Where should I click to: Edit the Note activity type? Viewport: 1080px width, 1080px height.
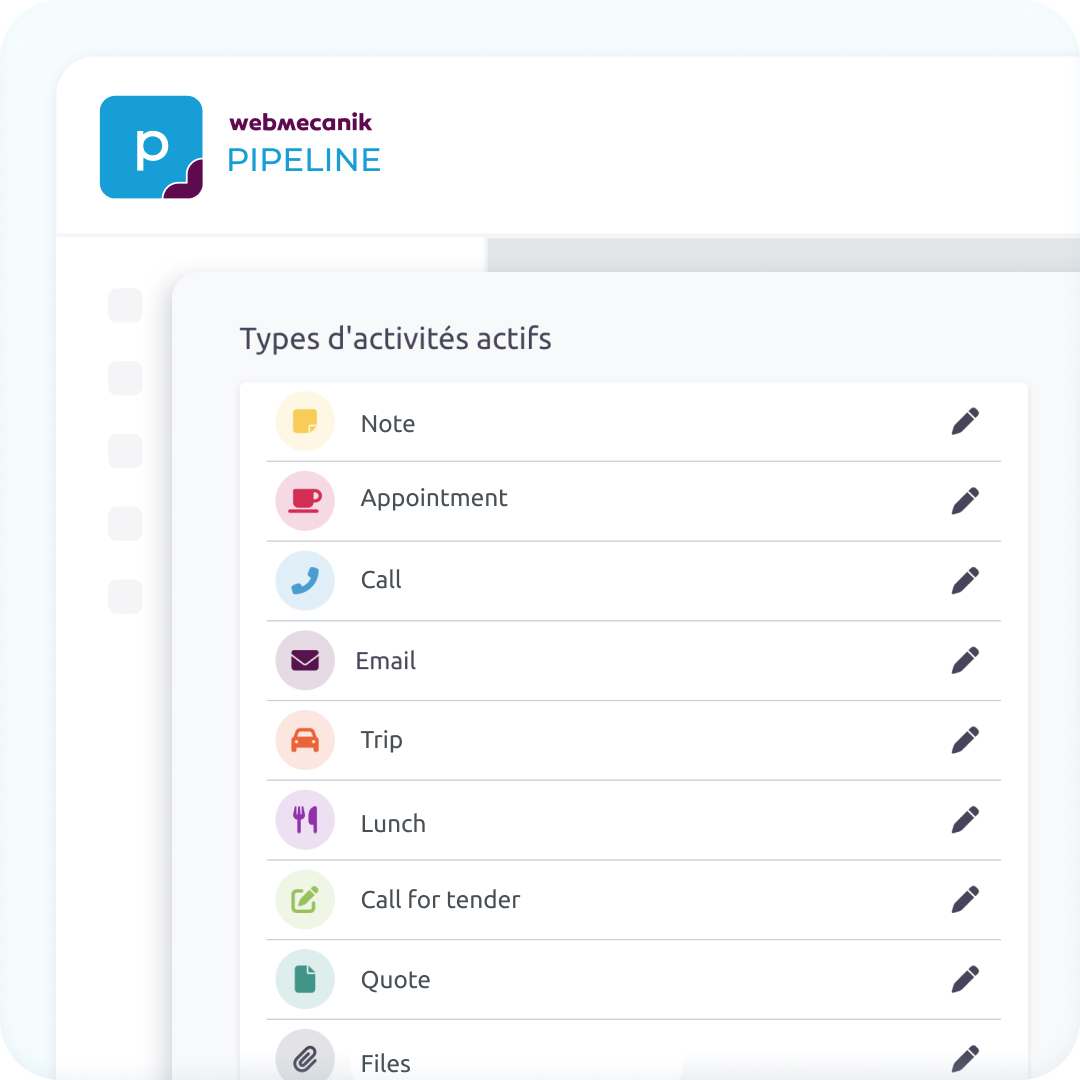(965, 422)
